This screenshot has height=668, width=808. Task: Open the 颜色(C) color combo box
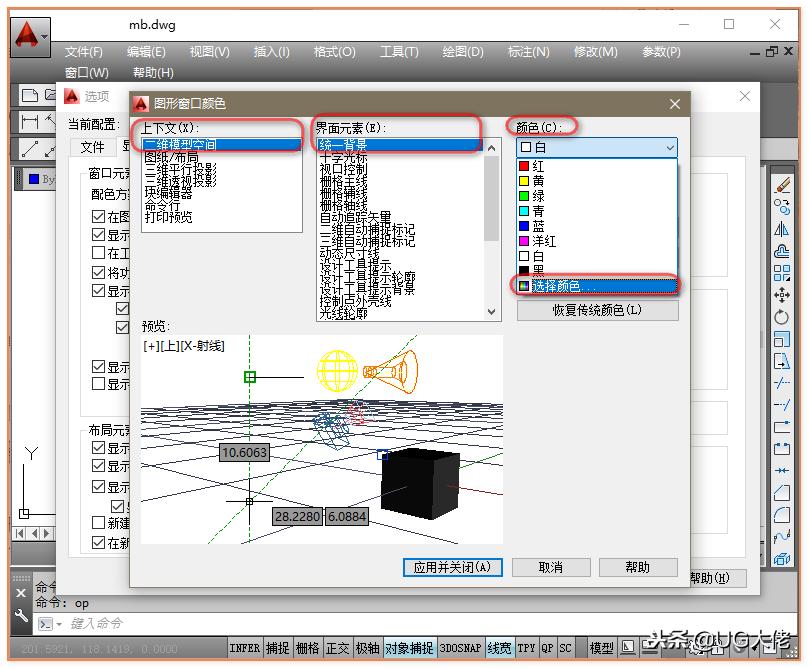tap(597, 147)
